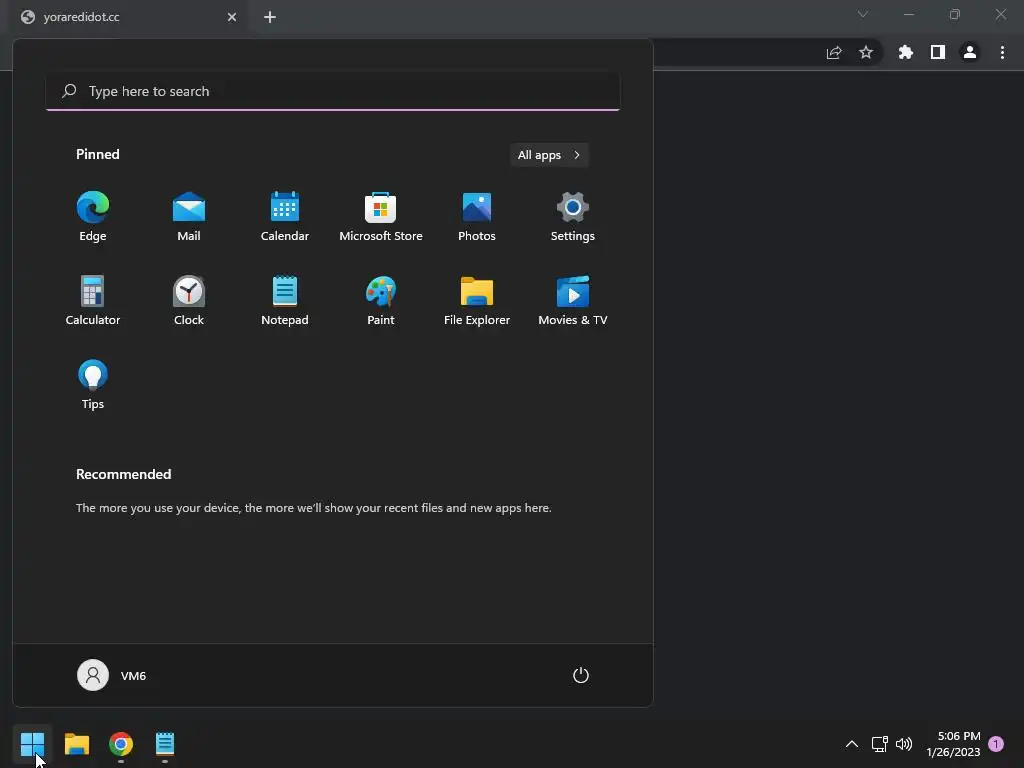Close the yoraredidot.cc tab
The height and width of the screenshot is (768, 1024).
coord(232,17)
